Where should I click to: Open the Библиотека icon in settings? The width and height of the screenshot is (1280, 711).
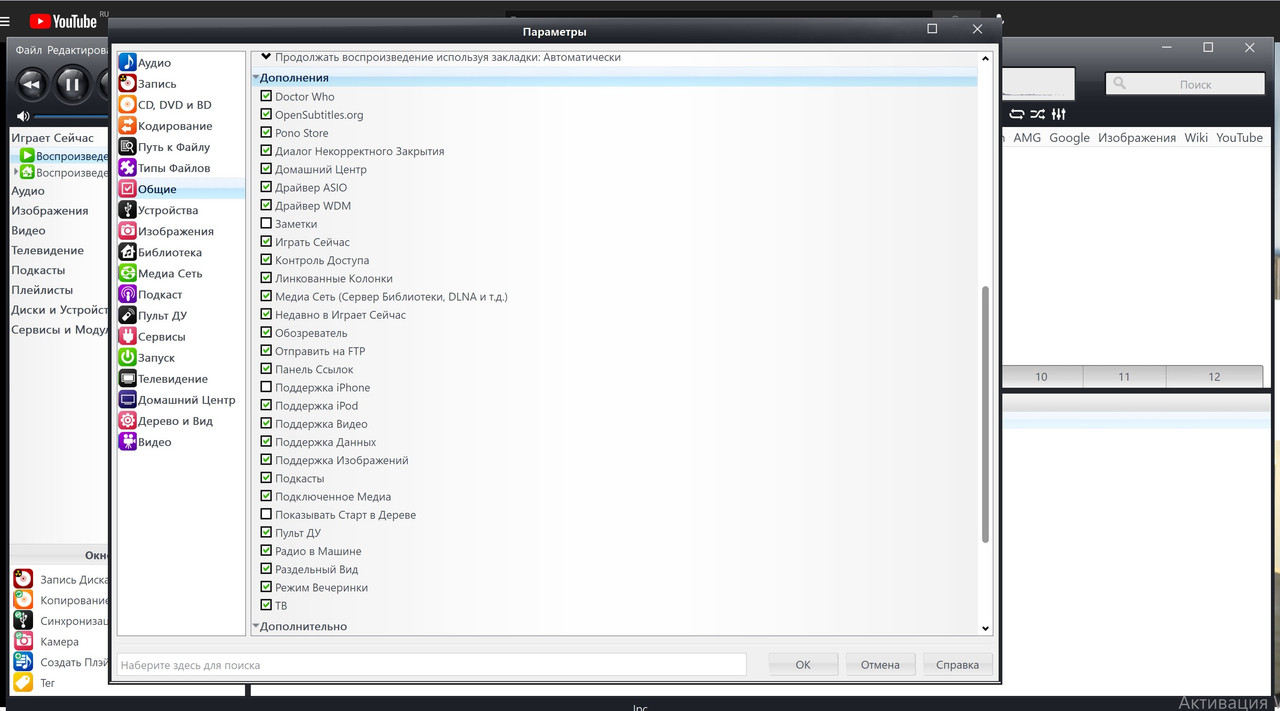click(127, 252)
